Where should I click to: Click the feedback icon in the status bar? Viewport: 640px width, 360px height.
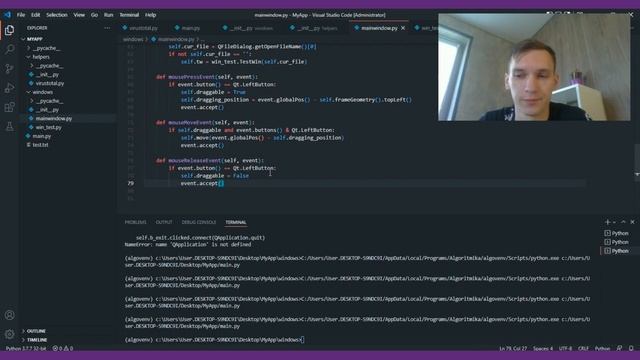pyautogui.click(x=619, y=348)
